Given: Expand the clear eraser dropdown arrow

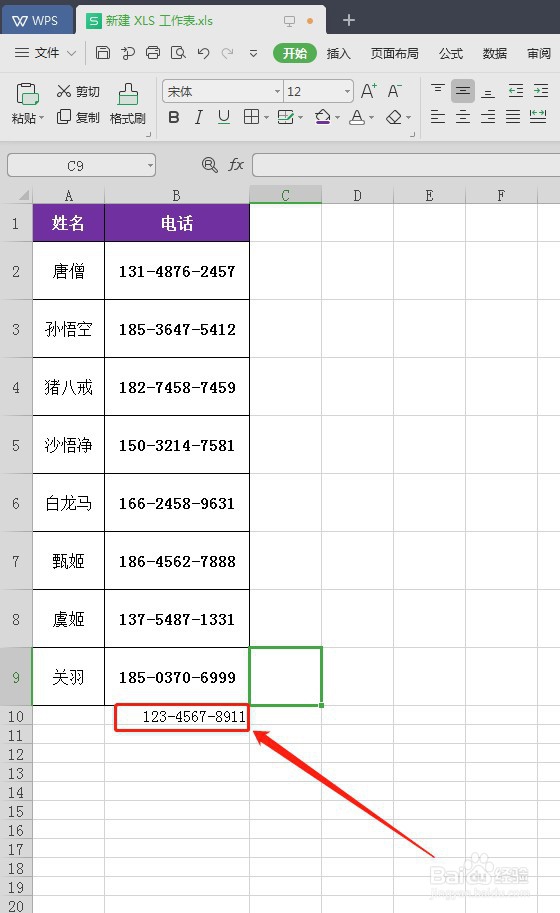Looking at the screenshot, I should (408, 118).
